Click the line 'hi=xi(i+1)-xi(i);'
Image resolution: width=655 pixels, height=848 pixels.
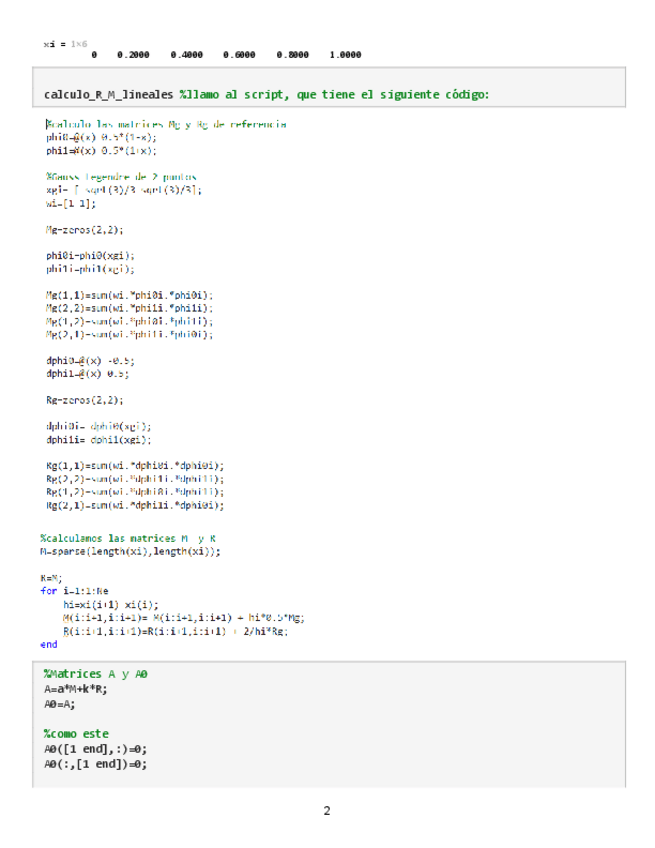click(x=111, y=605)
